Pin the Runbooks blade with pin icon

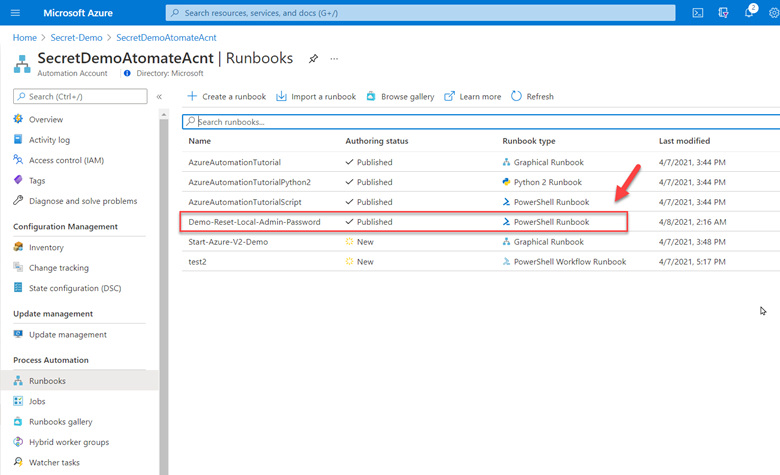pos(313,59)
